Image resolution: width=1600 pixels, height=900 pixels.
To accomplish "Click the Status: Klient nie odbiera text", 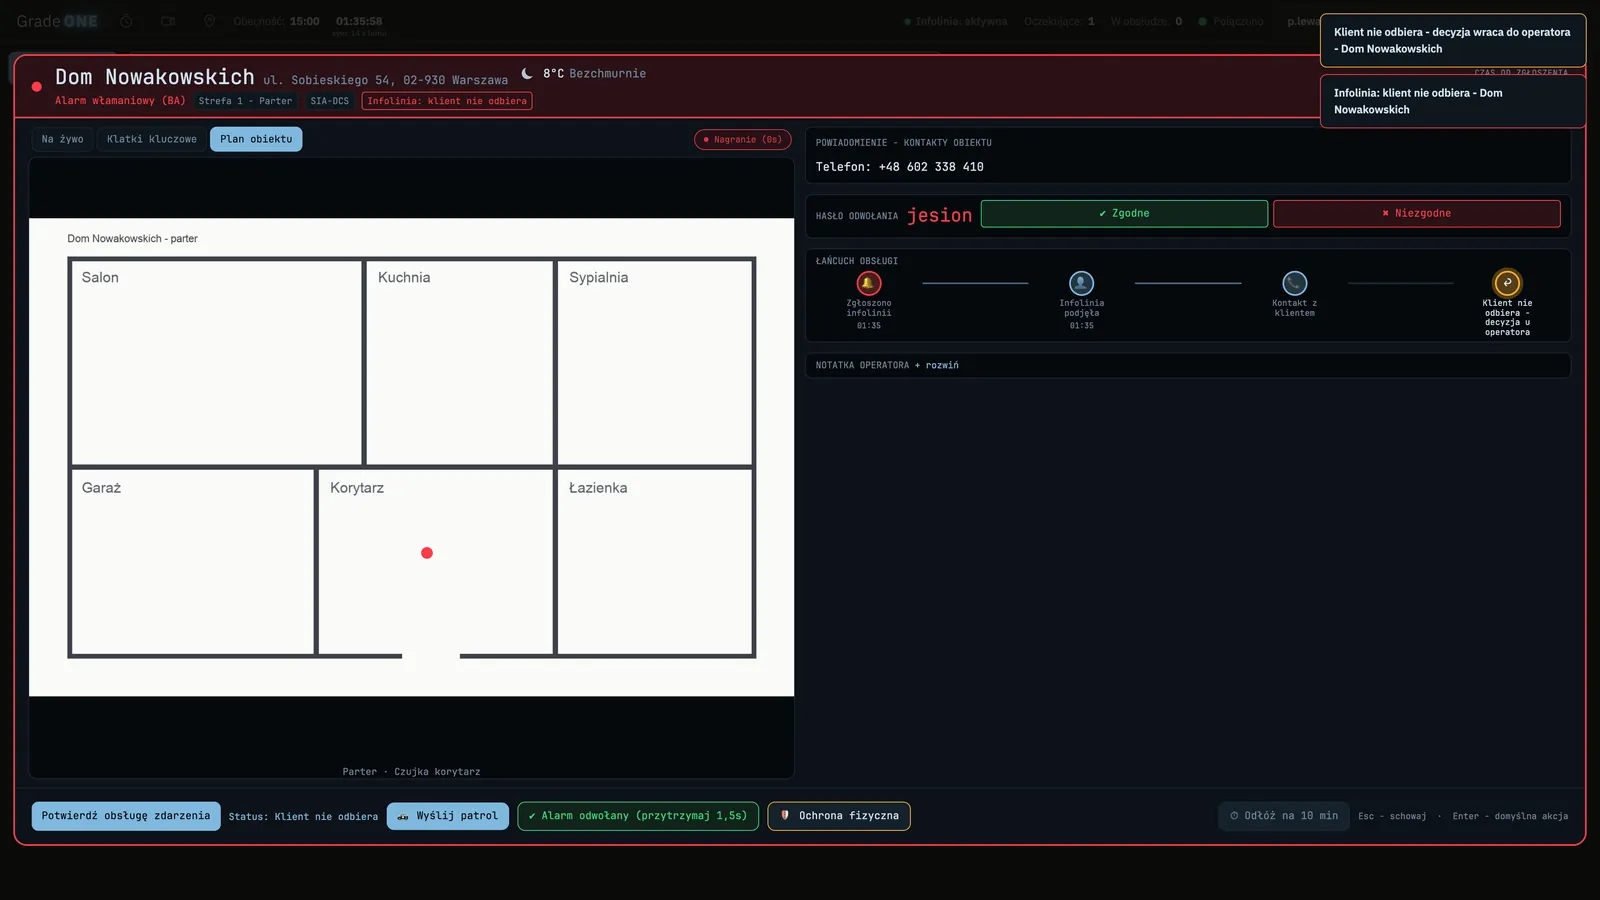I will point(303,817).
